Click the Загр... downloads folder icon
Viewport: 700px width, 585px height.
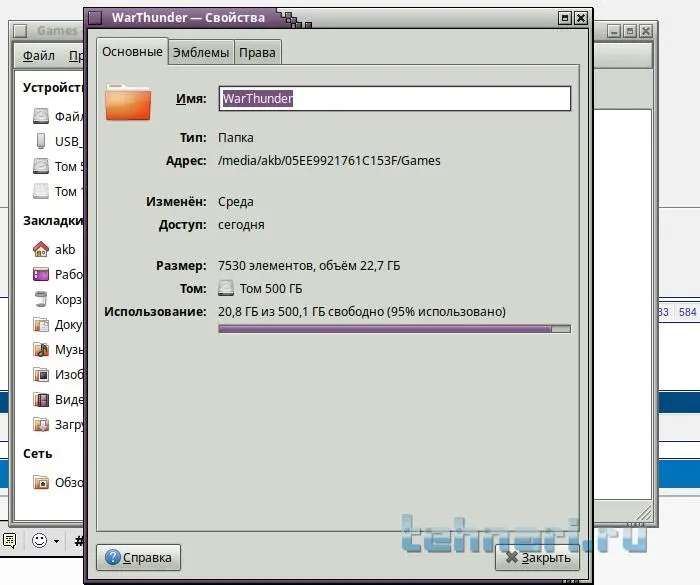pos(41,424)
